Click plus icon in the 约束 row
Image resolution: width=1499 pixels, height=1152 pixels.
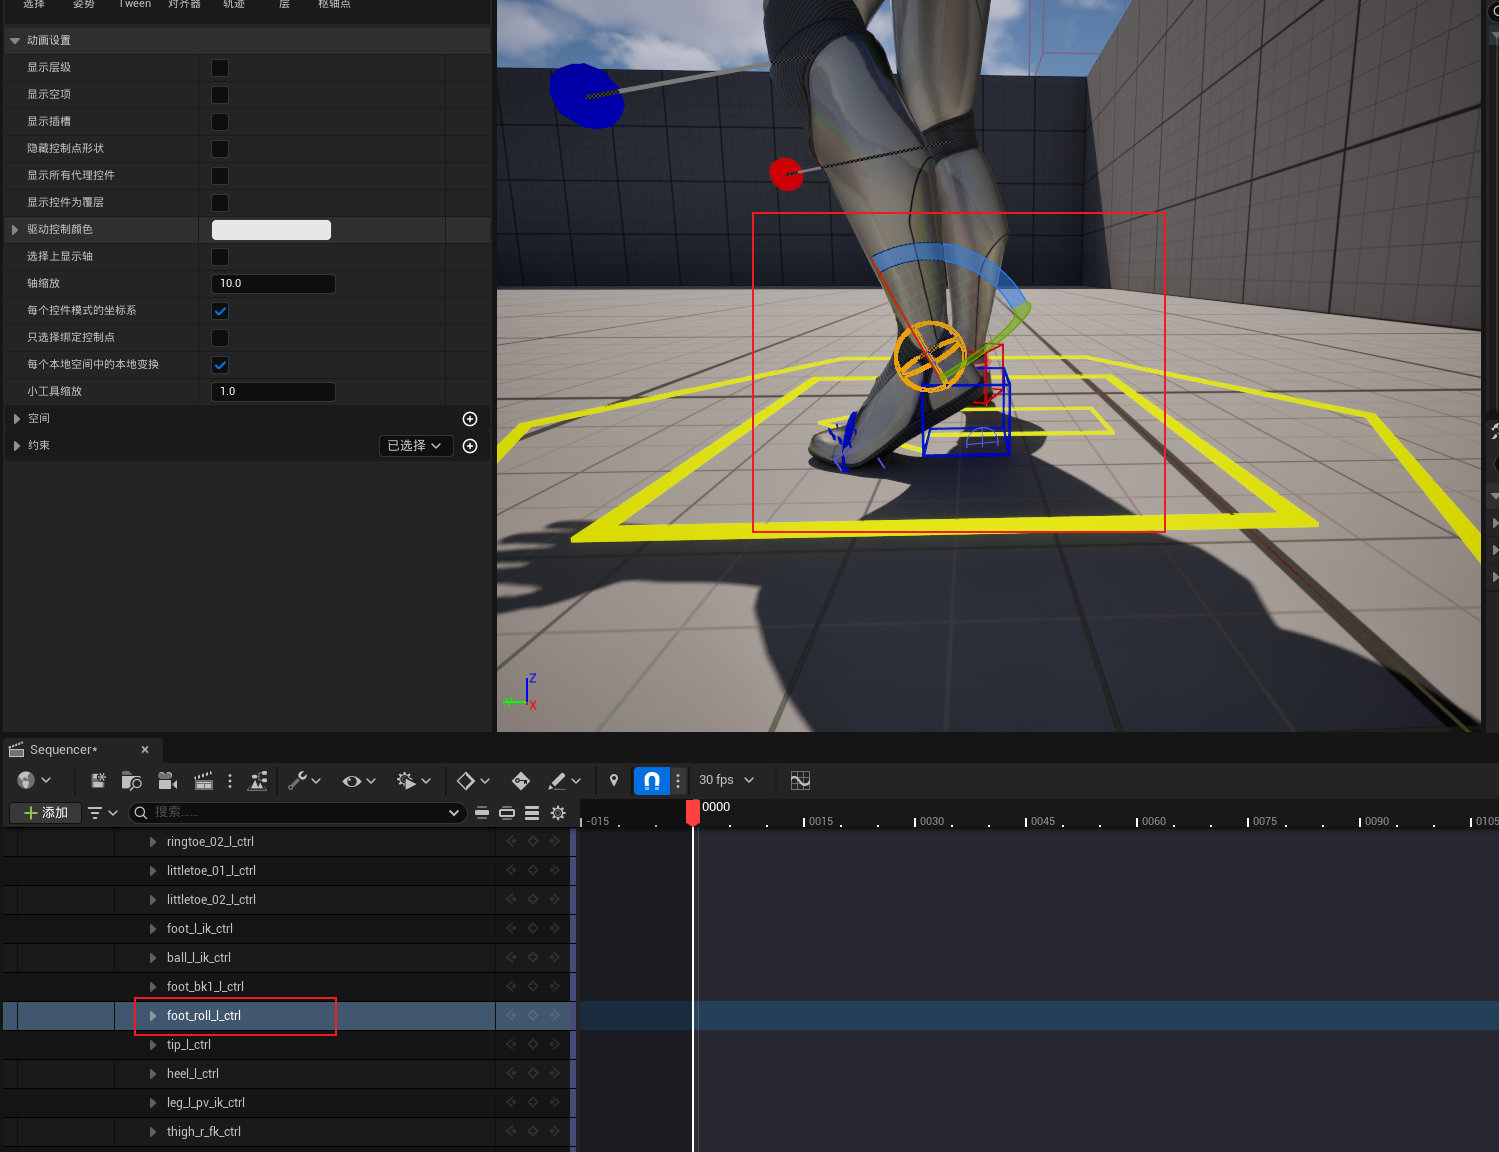pyautogui.click(x=470, y=445)
